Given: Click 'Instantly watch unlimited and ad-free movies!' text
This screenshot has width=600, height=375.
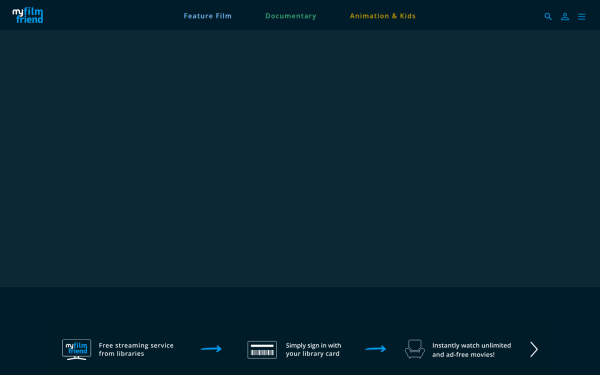Looking at the screenshot, I should point(472,350).
